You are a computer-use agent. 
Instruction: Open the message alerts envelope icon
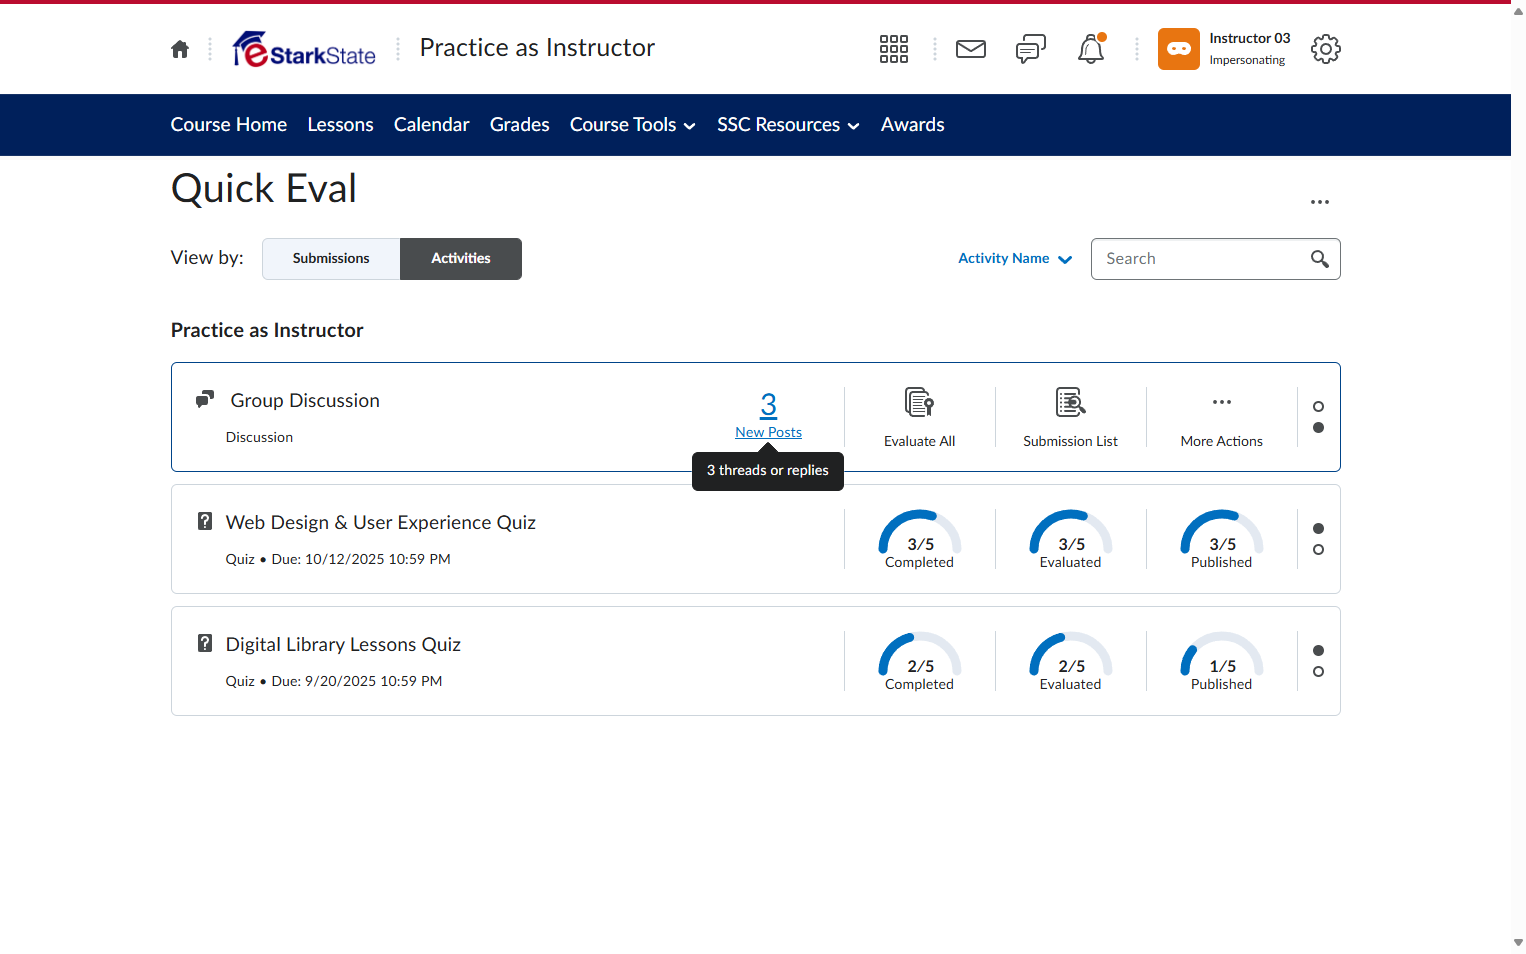tap(971, 49)
